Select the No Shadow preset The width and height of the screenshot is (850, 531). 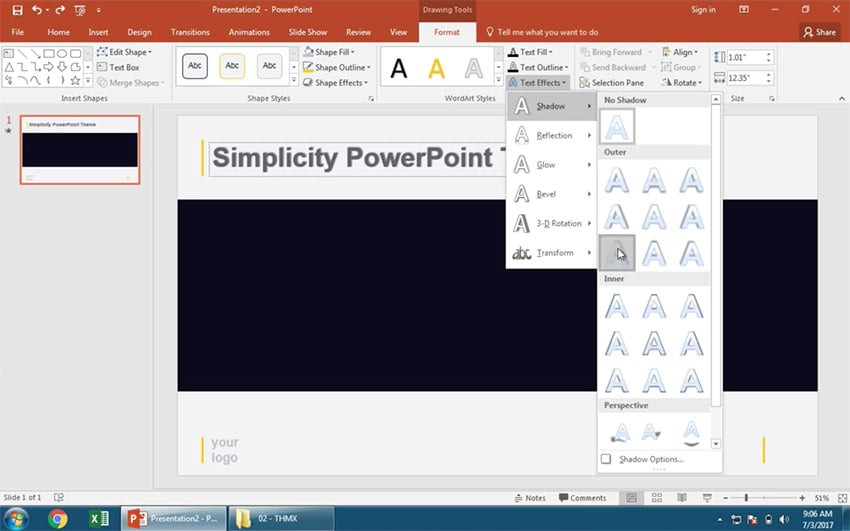[617, 127]
